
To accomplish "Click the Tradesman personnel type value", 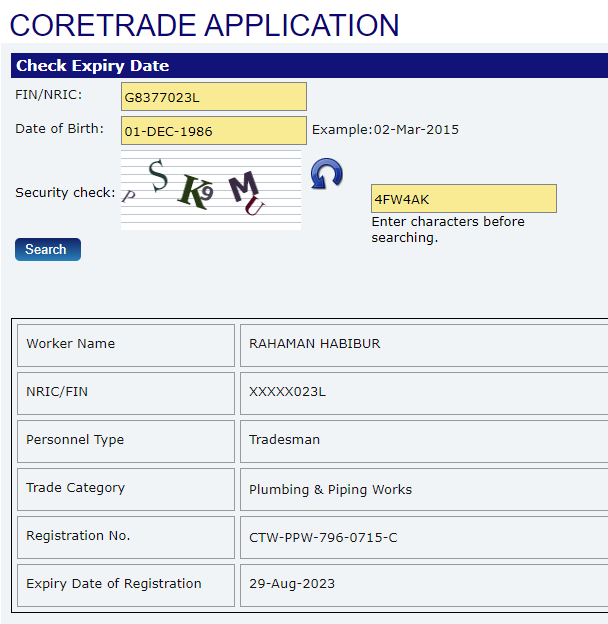I will pos(284,440).
